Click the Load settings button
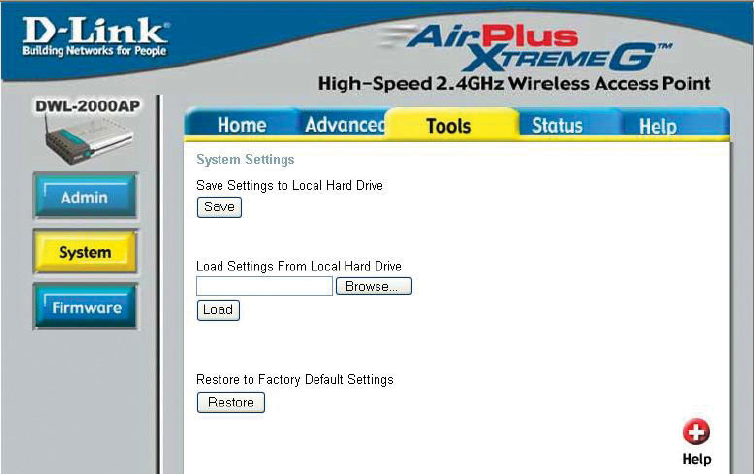This screenshot has width=754, height=474. pos(218,310)
